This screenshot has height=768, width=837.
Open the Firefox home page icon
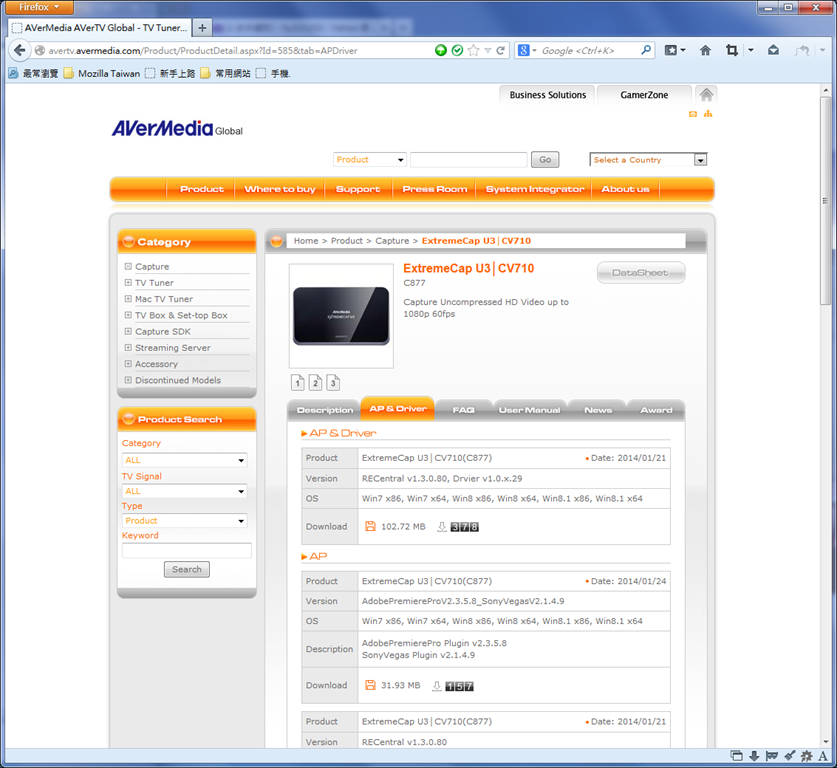[x=705, y=50]
